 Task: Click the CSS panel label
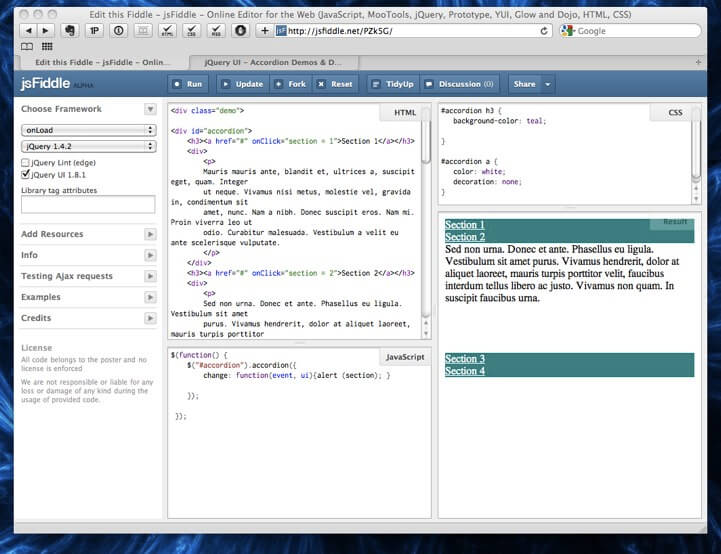click(675, 113)
